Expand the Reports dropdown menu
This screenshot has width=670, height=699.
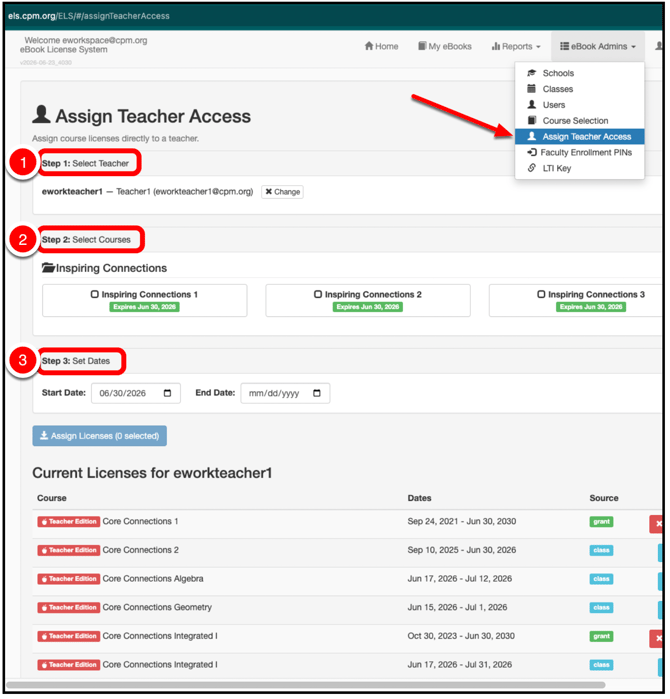(x=518, y=46)
